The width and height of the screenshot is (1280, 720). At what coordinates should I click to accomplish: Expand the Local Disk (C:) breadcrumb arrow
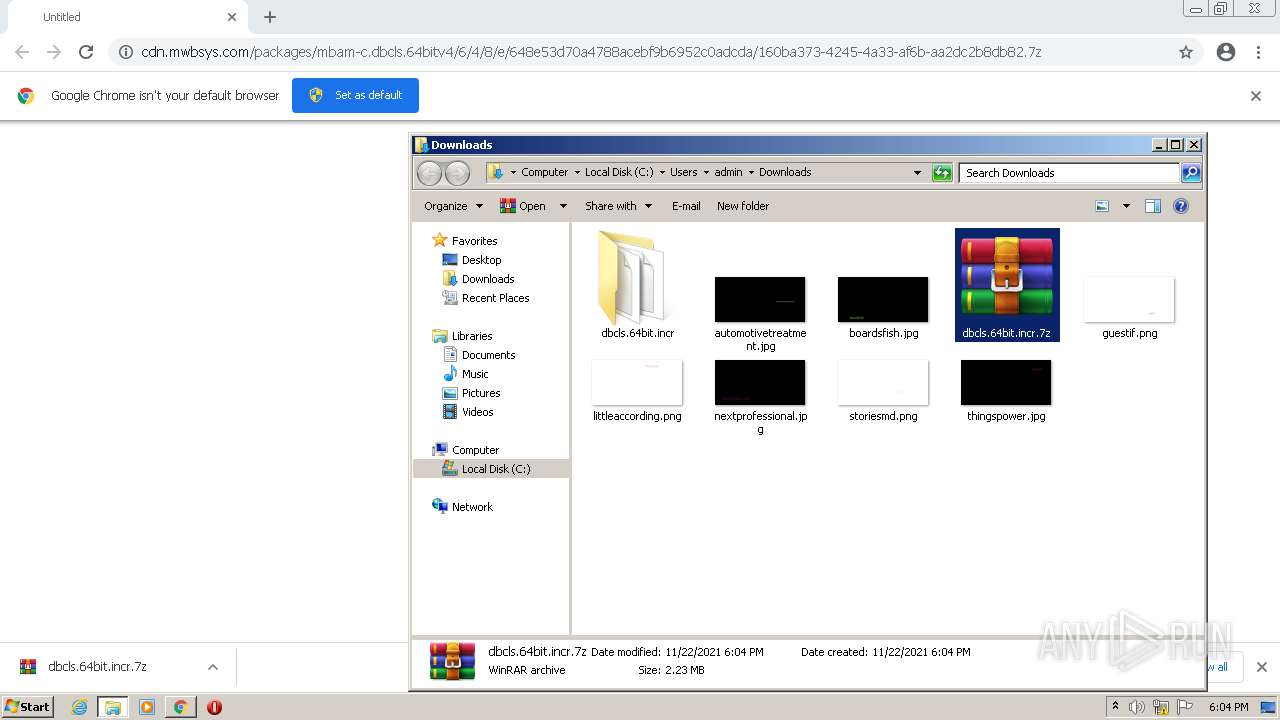click(662, 172)
